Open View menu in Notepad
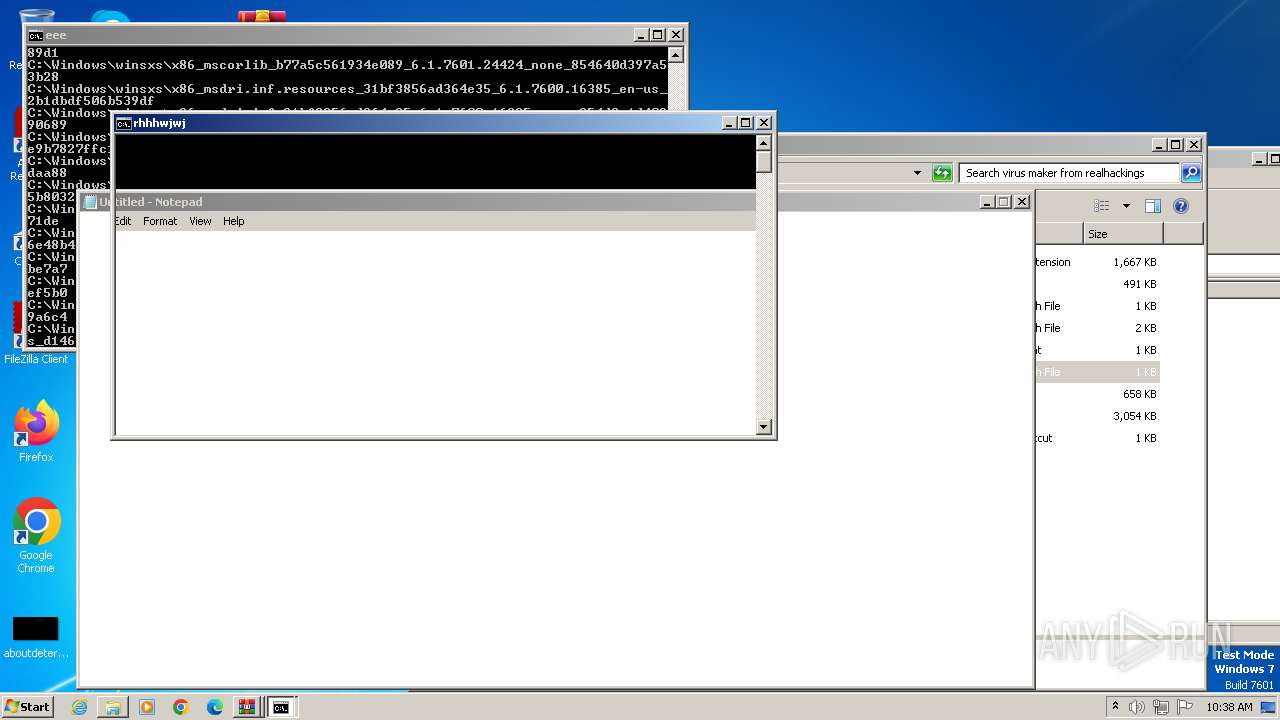The height and width of the screenshot is (720, 1280). [200, 221]
